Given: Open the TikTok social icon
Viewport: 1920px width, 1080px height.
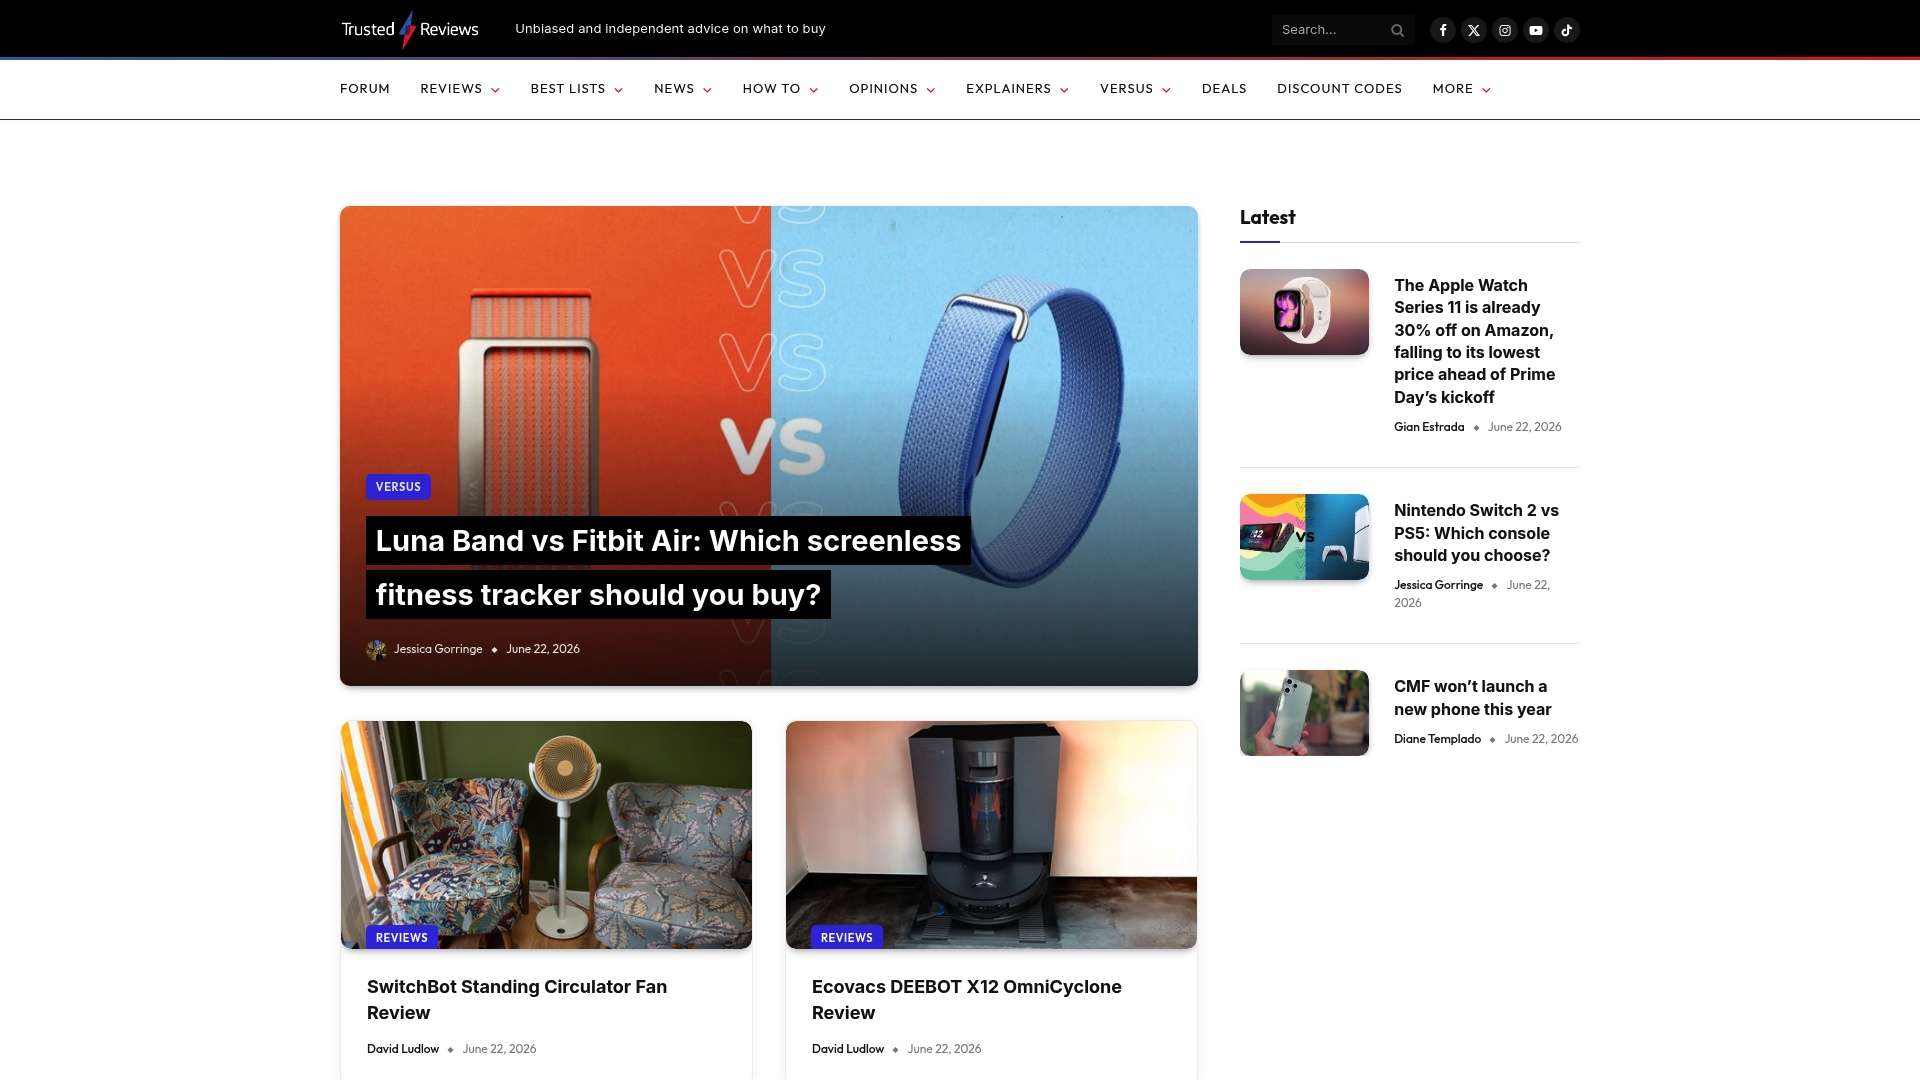Looking at the screenshot, I should (x=1566, y=30).
